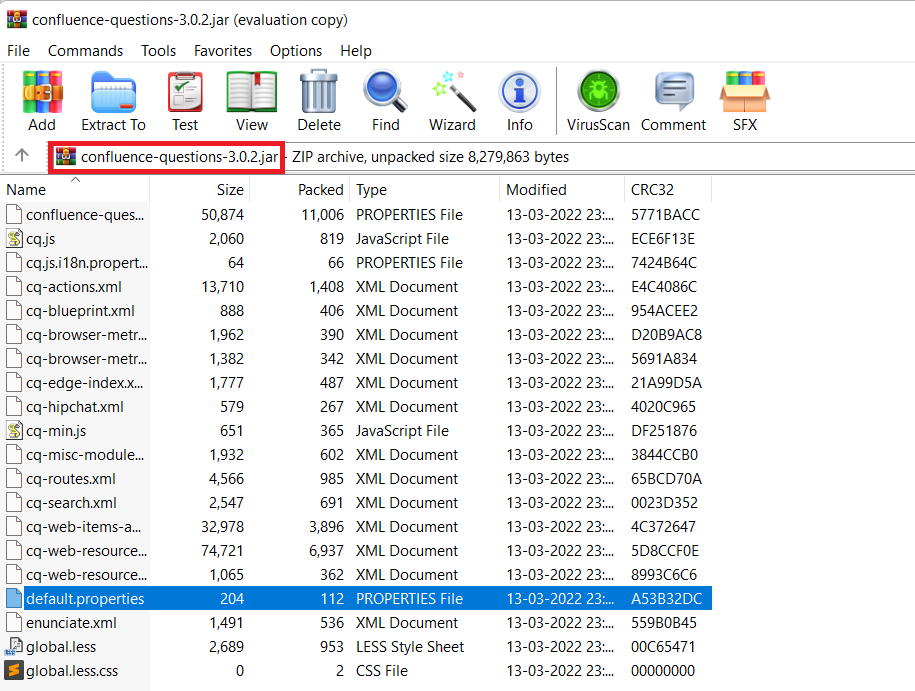Click the cq-routes.xml file icon

click(14, 478)
